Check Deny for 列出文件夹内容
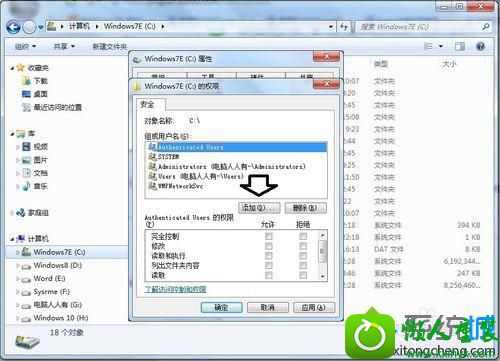The height and width of the screenshot is (361, 500). [303, 265]
